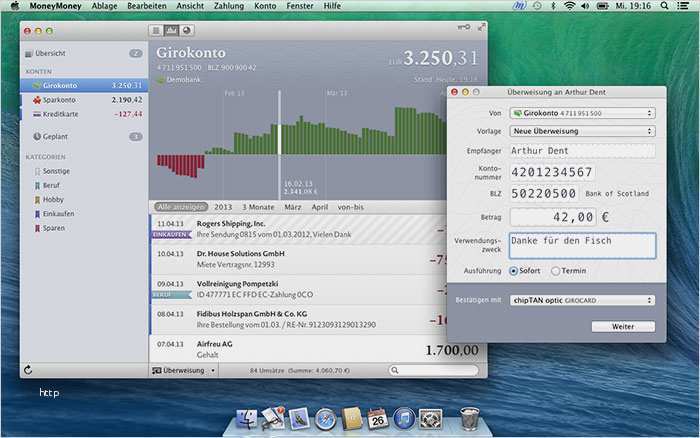Select the Alle anzeigen filter tab

pos(181,207)
